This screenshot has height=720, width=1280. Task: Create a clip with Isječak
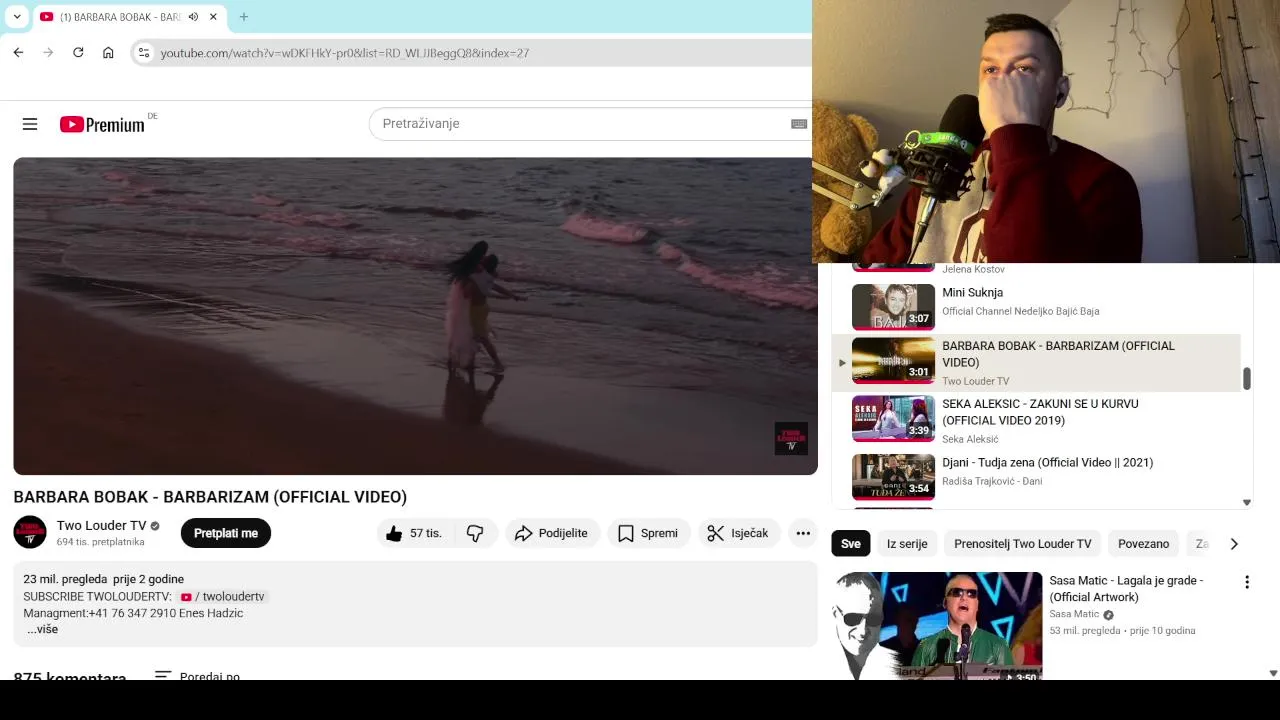coord(738,533)
